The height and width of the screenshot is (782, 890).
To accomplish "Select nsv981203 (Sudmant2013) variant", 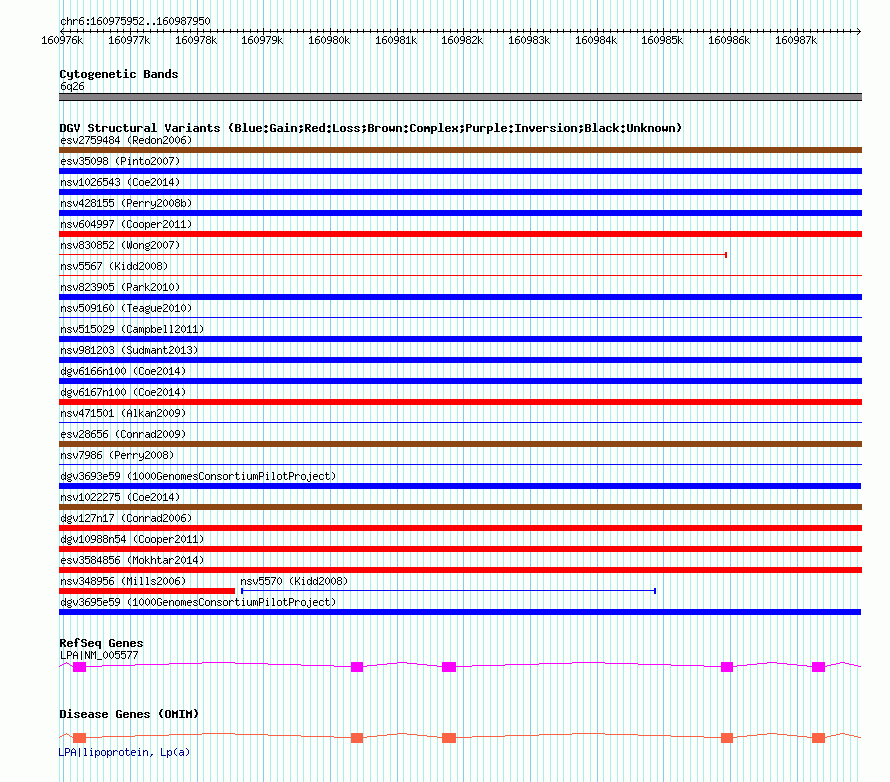I will (x=129, y=350).
